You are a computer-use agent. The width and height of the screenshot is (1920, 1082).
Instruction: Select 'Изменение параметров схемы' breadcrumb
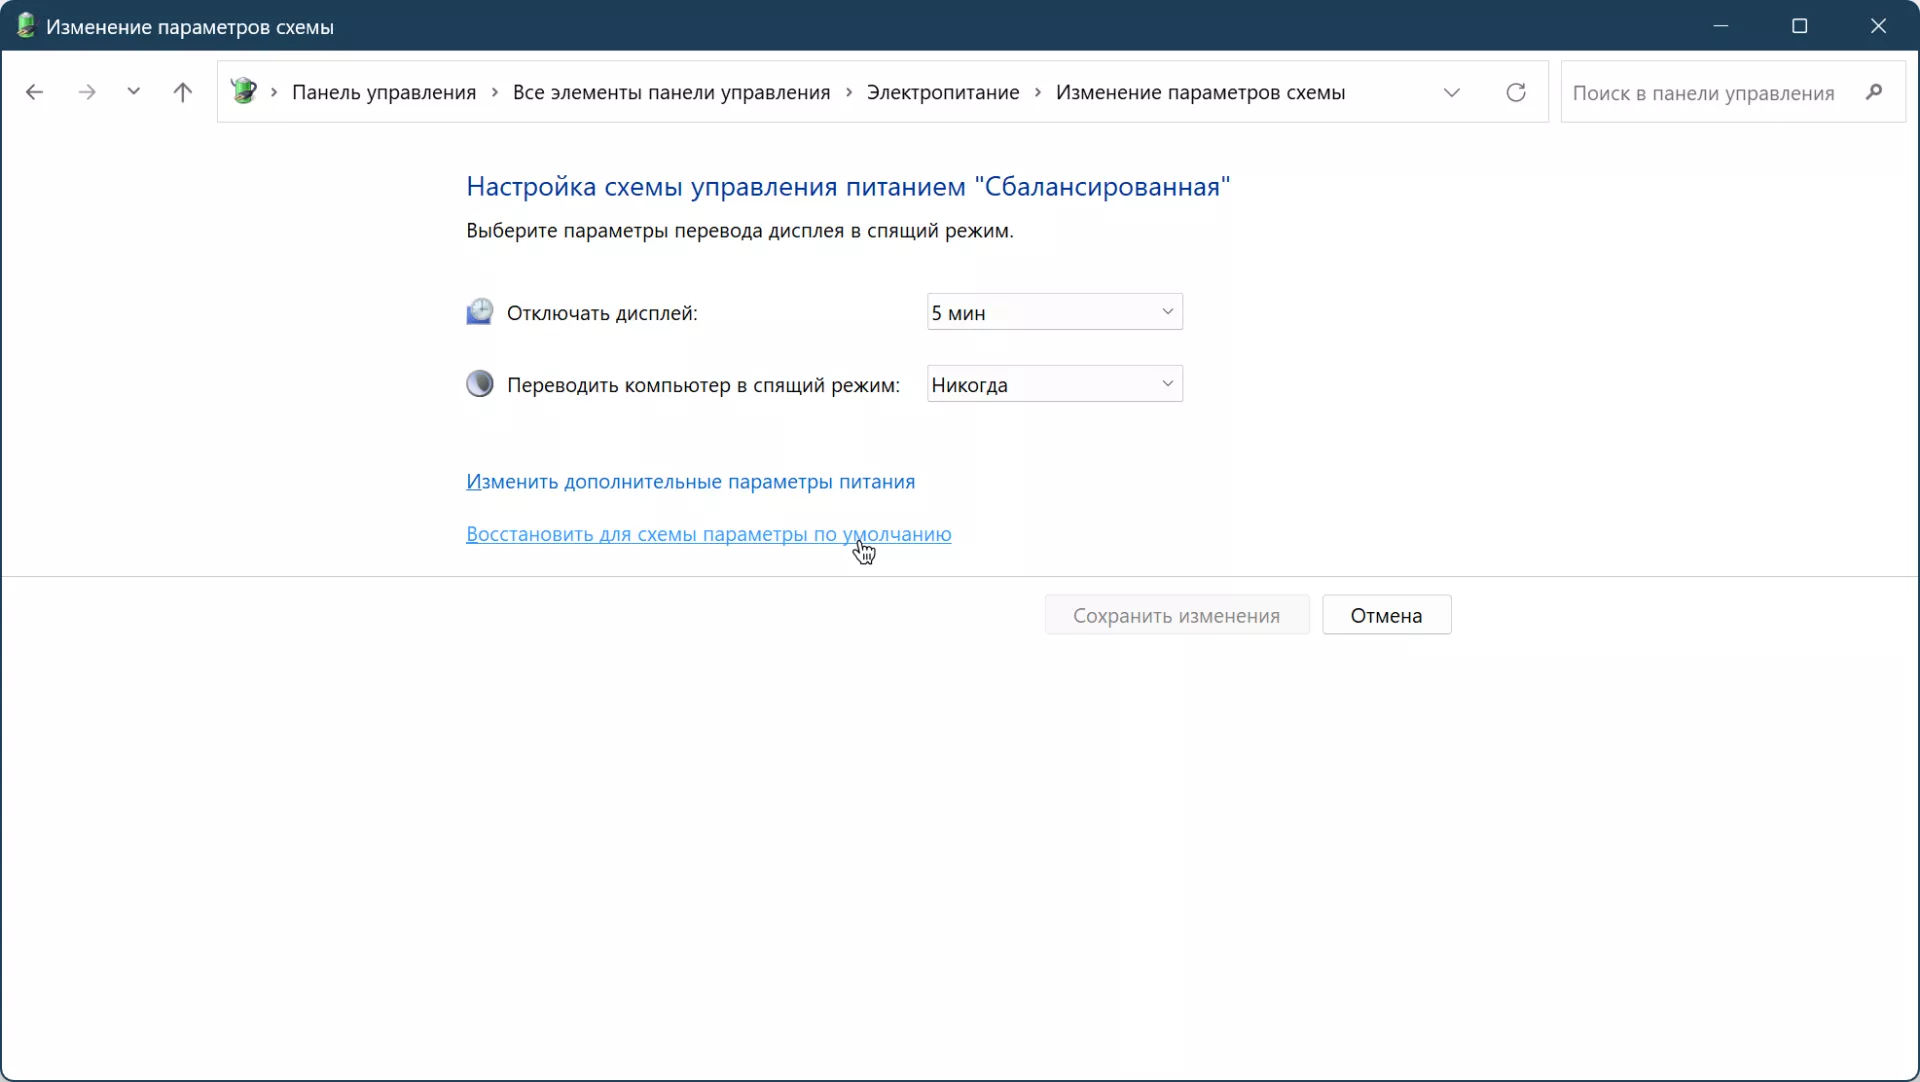click(x=1200, y=92)
